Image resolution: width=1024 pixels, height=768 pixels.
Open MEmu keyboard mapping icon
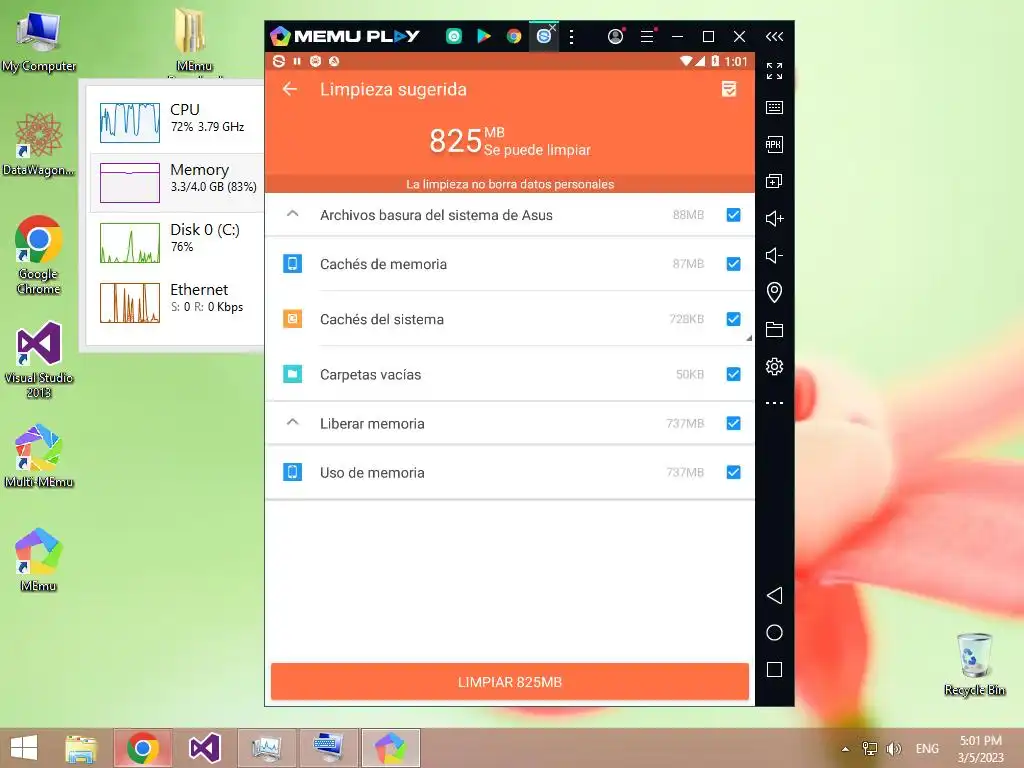[775, 107]
